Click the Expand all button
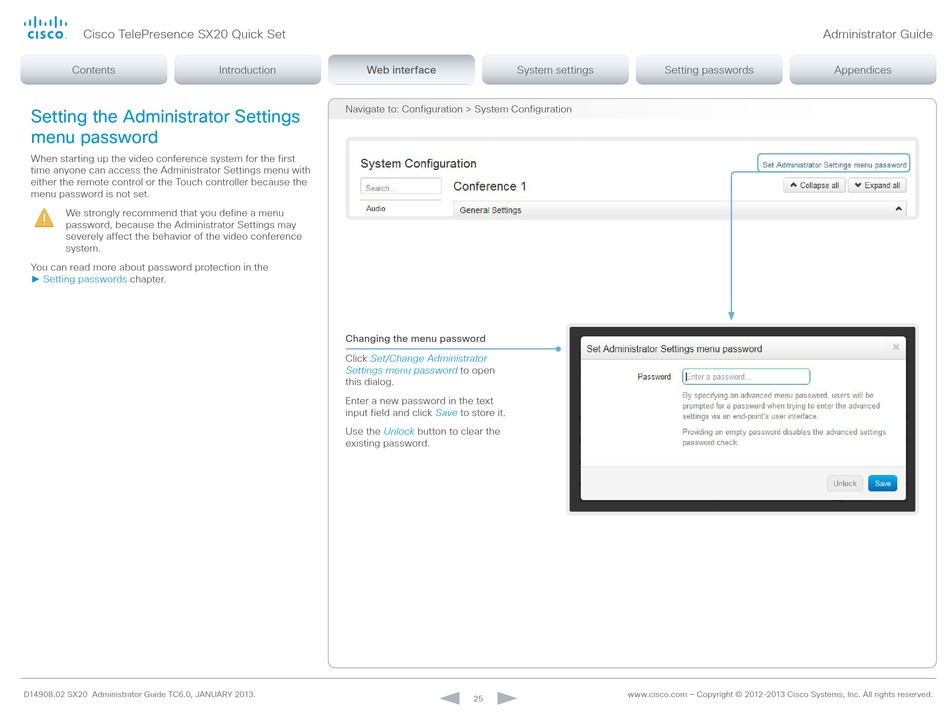Screen dimensions: 950x711 tap(877, 185)
